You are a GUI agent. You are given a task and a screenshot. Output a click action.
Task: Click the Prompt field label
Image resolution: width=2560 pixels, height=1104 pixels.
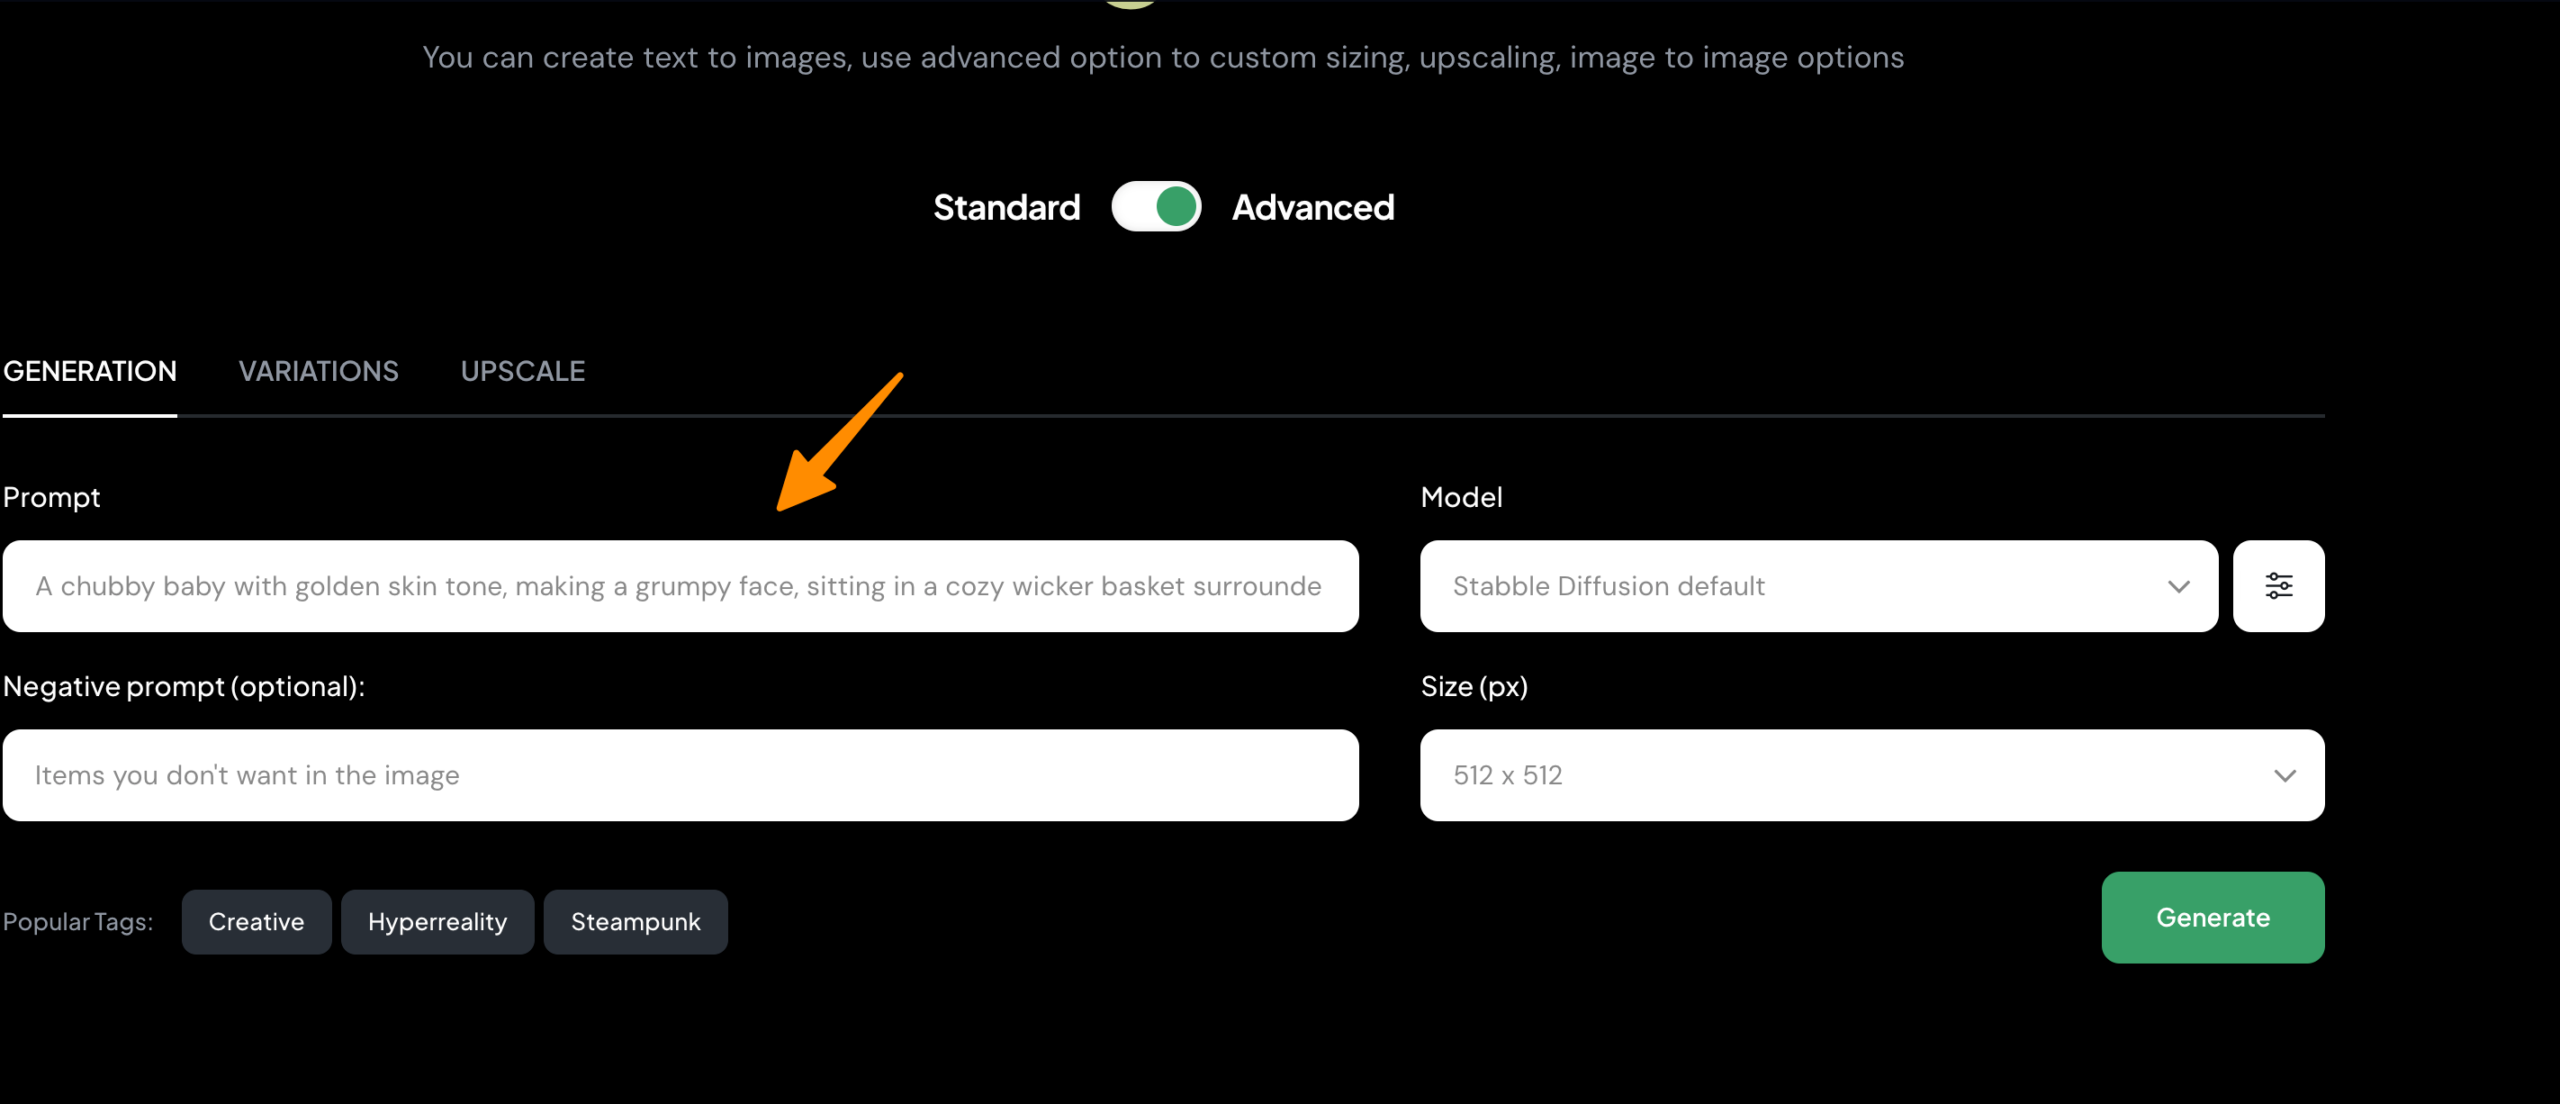(52, 498)
